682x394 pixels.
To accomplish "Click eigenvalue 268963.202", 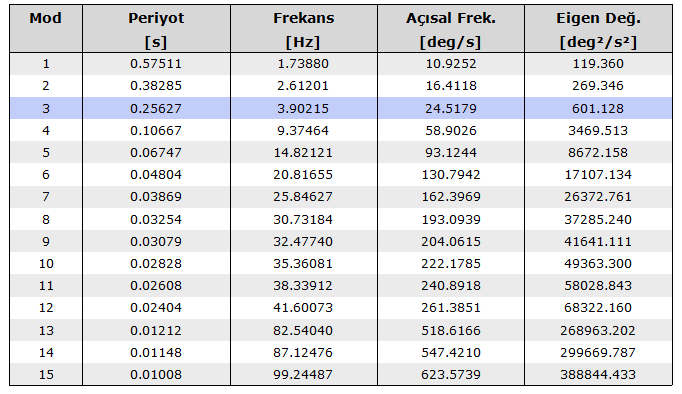I will [x=598, y=331].
